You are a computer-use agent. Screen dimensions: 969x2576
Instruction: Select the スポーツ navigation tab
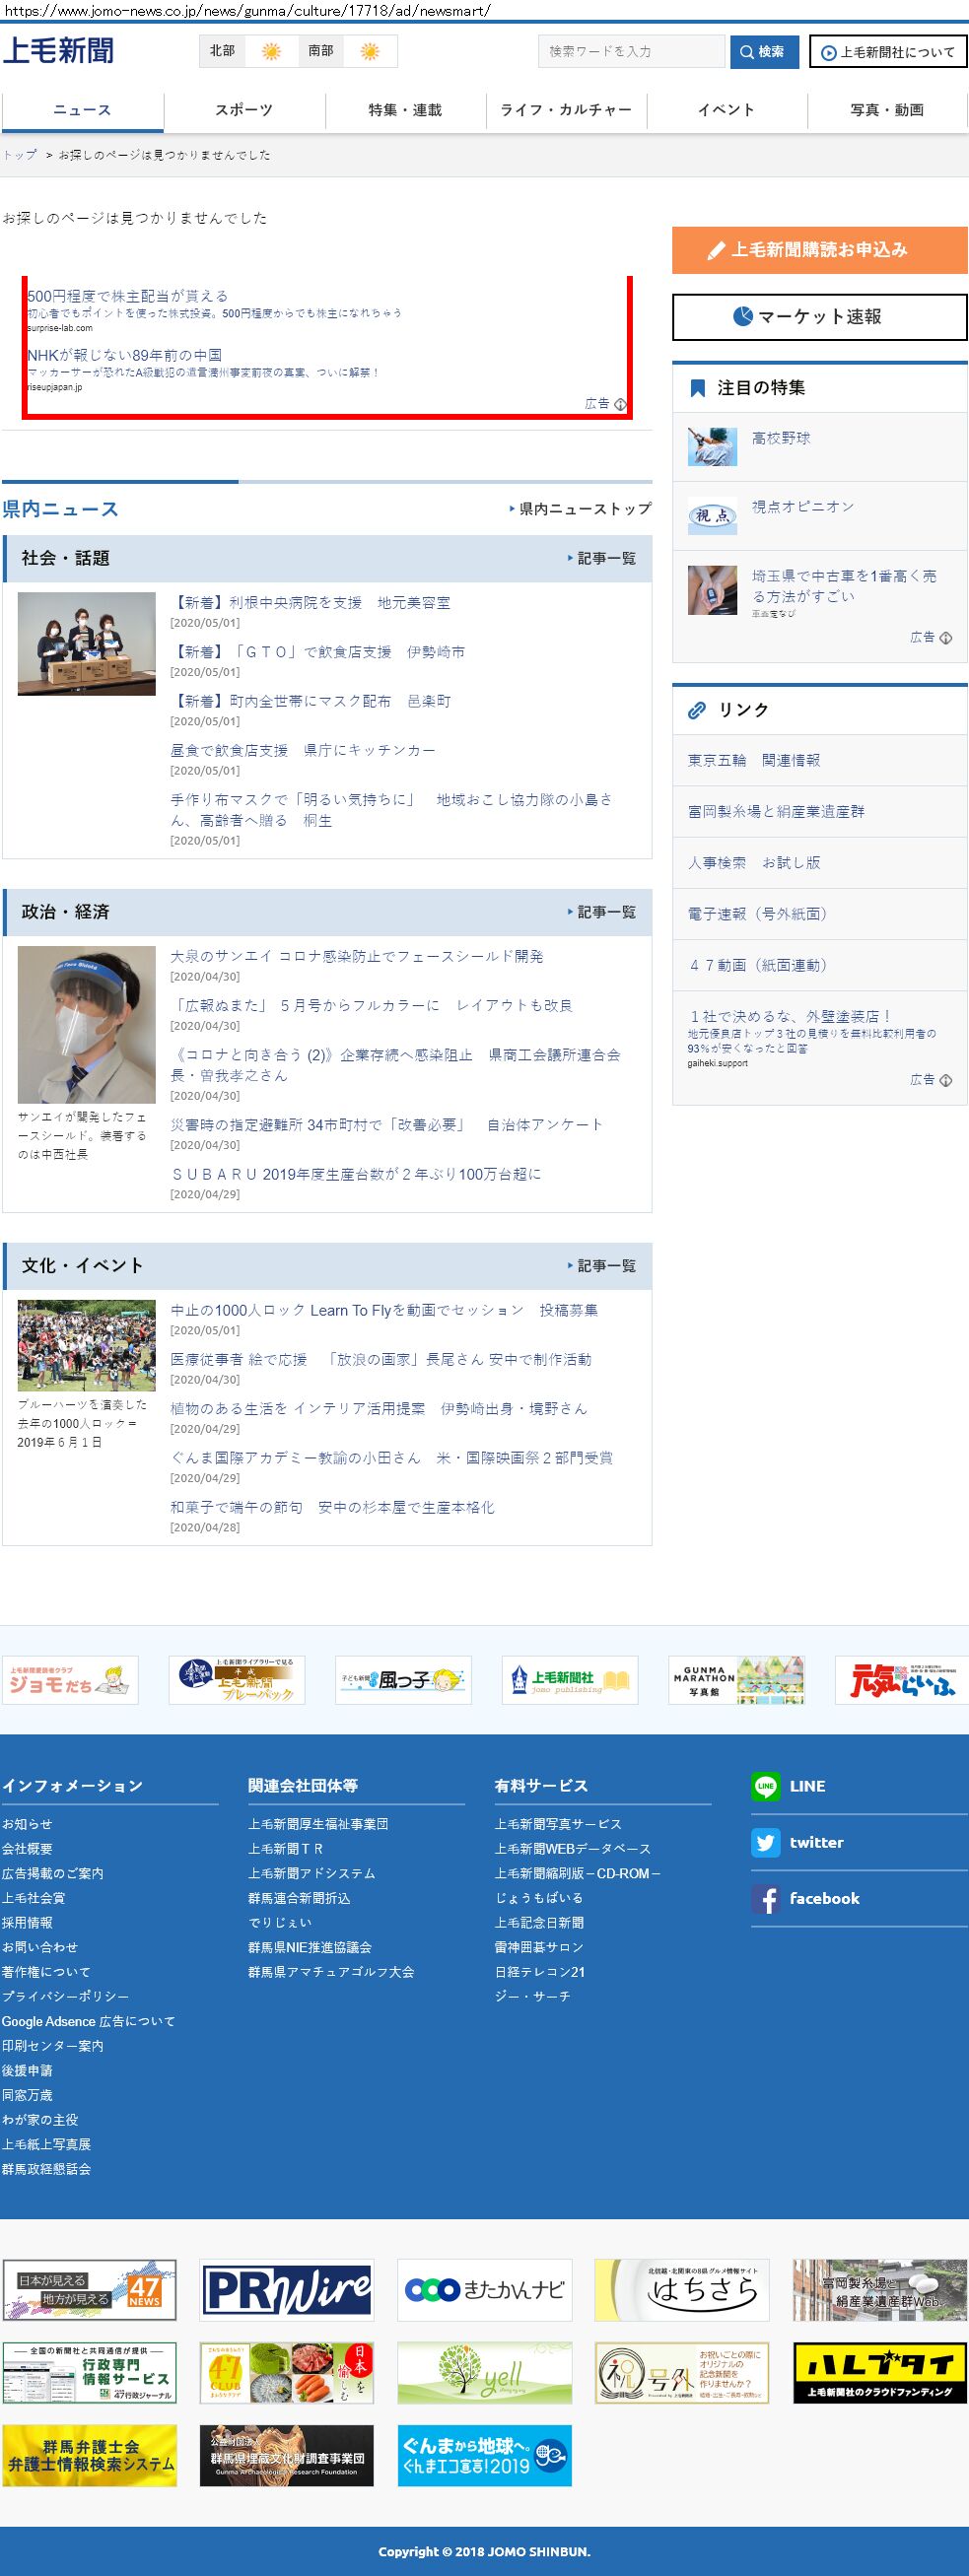[244, 110]
